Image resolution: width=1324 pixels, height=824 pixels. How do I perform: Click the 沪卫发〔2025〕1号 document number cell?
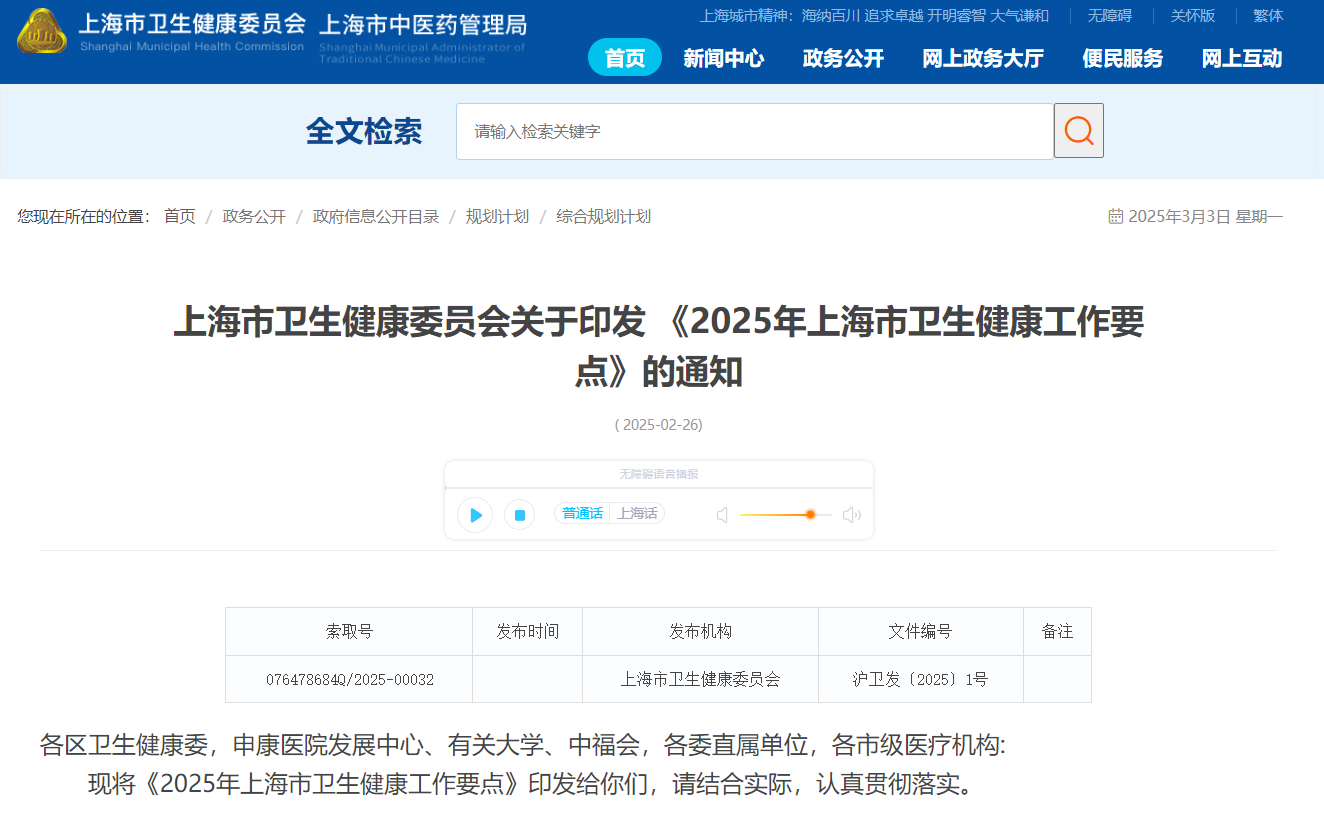920,679
